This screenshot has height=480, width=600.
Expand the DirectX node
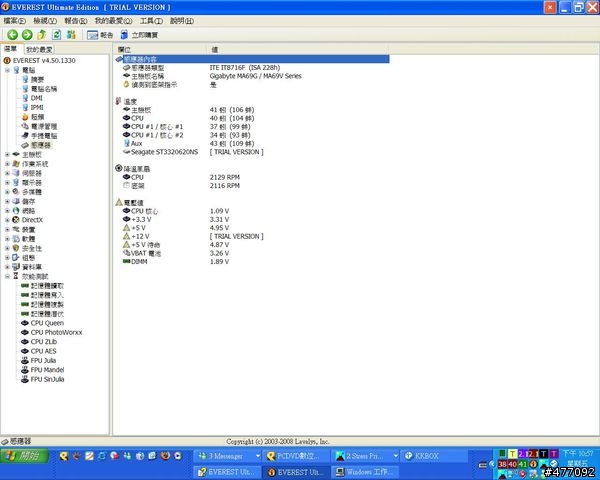point(7,220)
